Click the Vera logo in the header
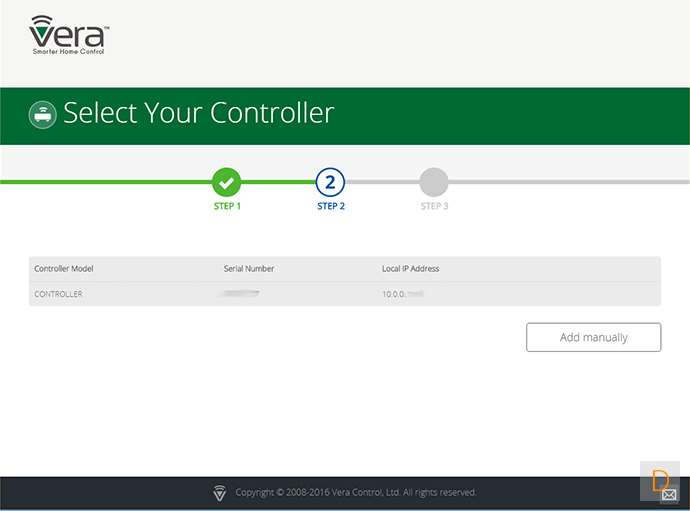Viewport: 690px width, 511px height. (69, 35)
